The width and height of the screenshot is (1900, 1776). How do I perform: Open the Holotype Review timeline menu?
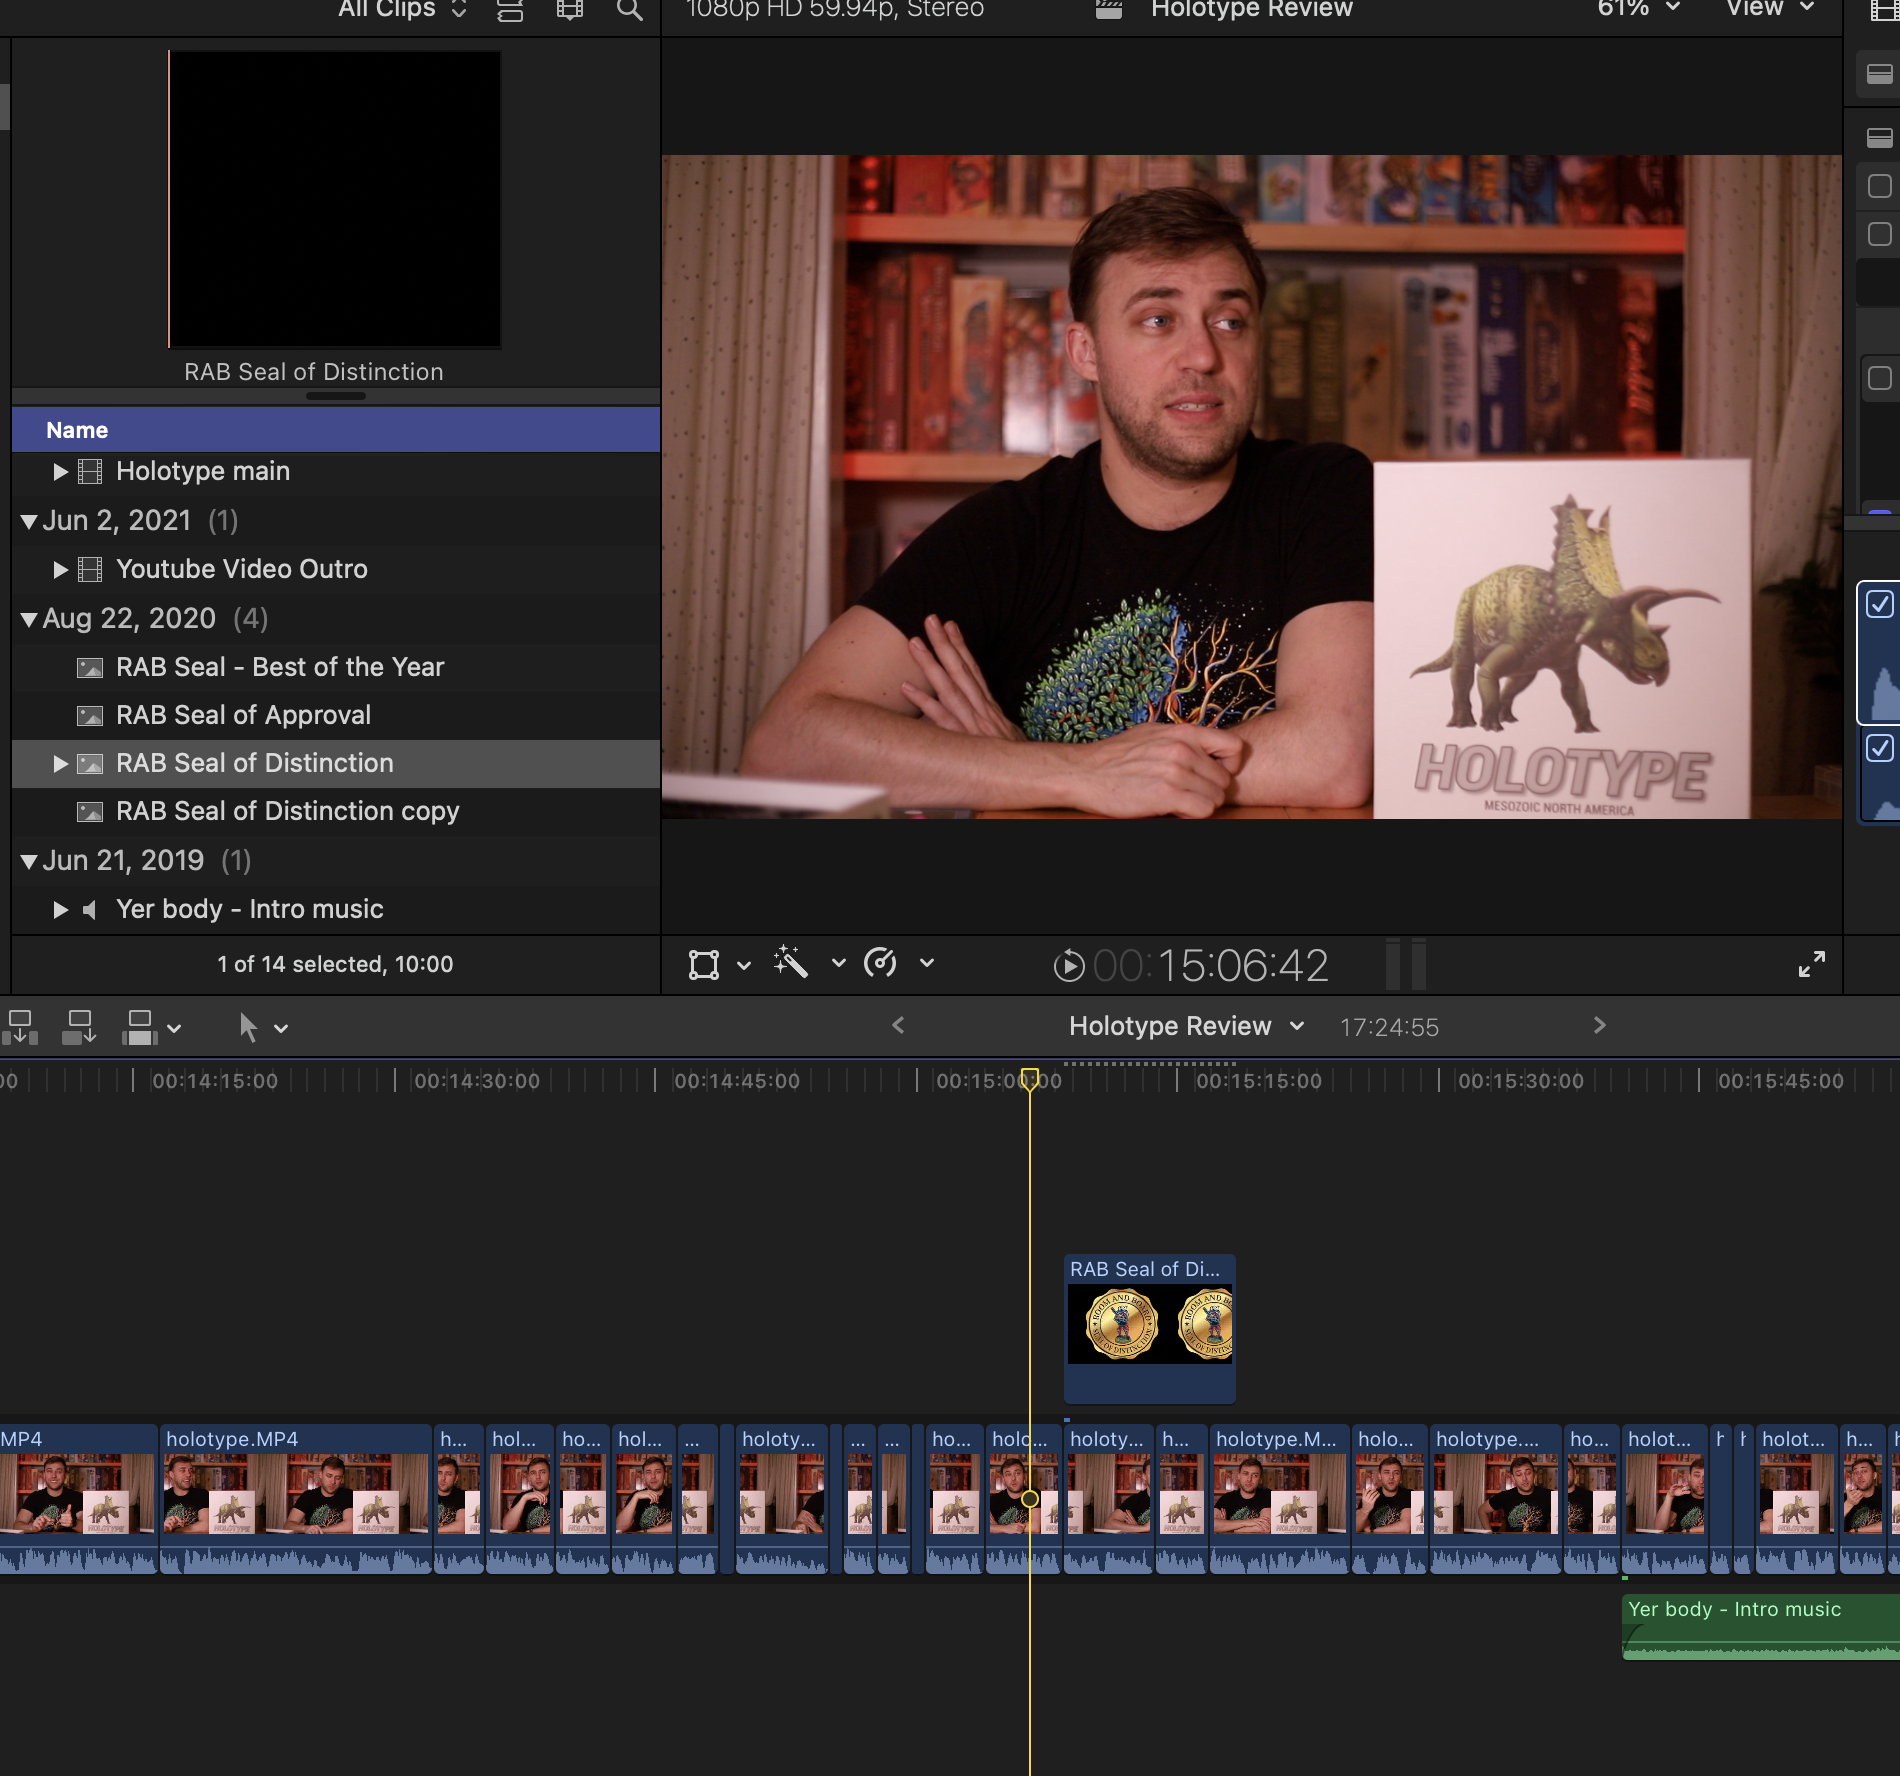coord(1187,1026)
